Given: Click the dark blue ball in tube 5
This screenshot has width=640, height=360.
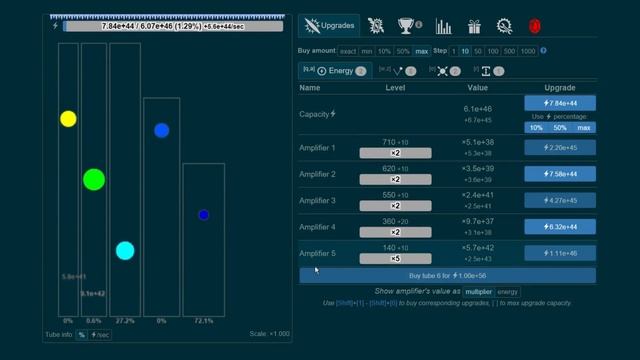Looking at the screenshot, I should (x=204, y=215).
